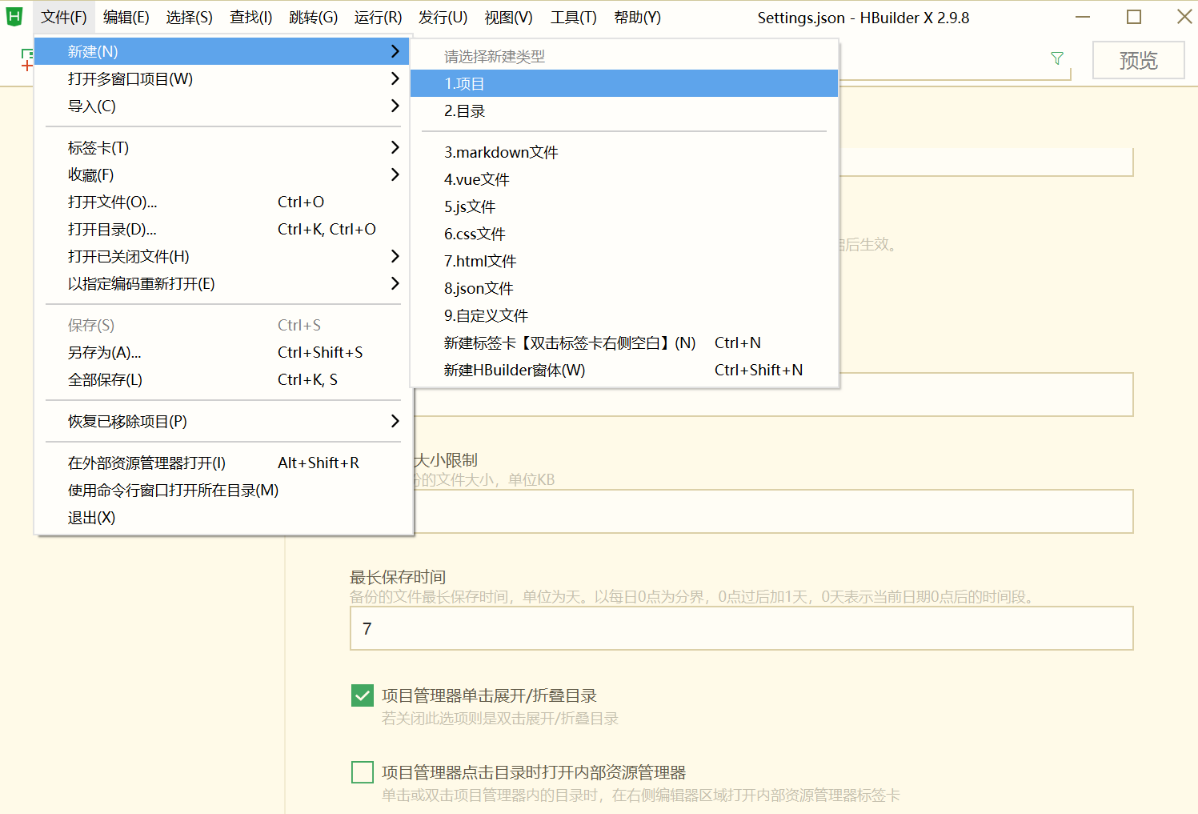This screenshot has height=814, width=1198.
Task: Choose 新建标签卡 (Ctrl+N) entry
Action: pyautogui.click(x=624, y=343)
